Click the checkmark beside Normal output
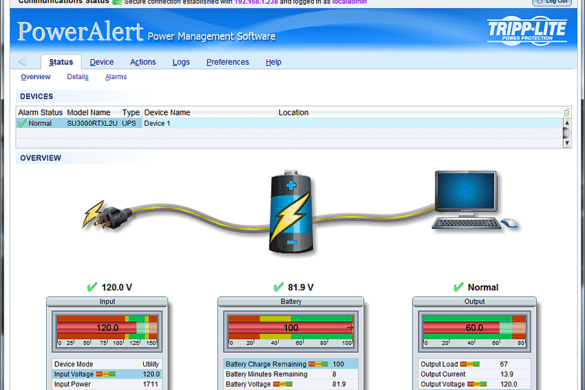This screenshot has width=585, height=390. (x=458, y=287)
